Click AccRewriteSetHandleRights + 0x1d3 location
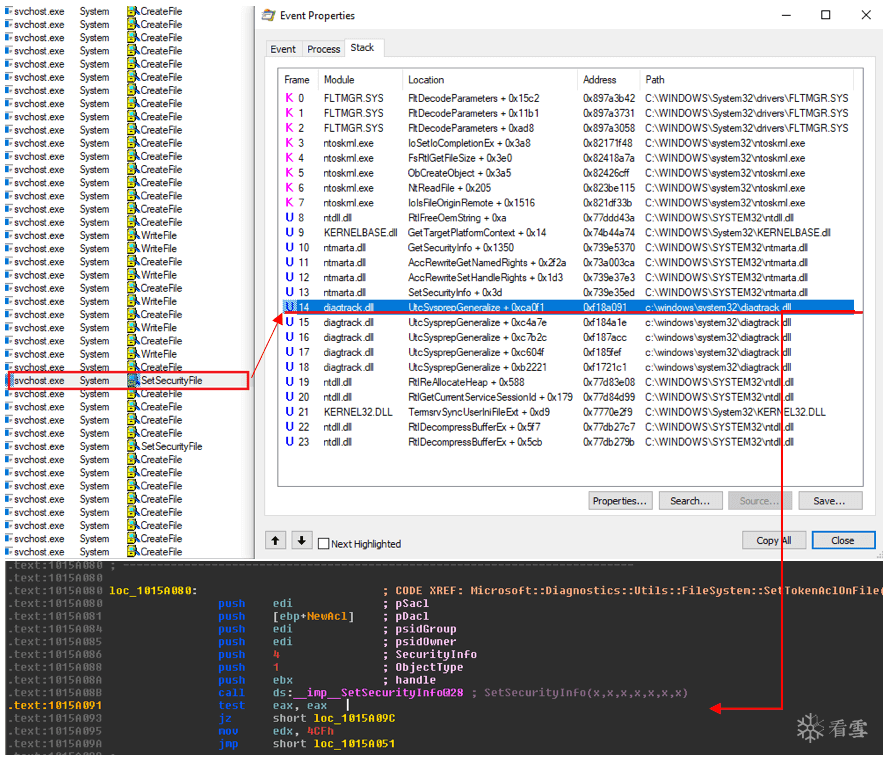The width and height of the screenshot is (886, 759). 485,277
